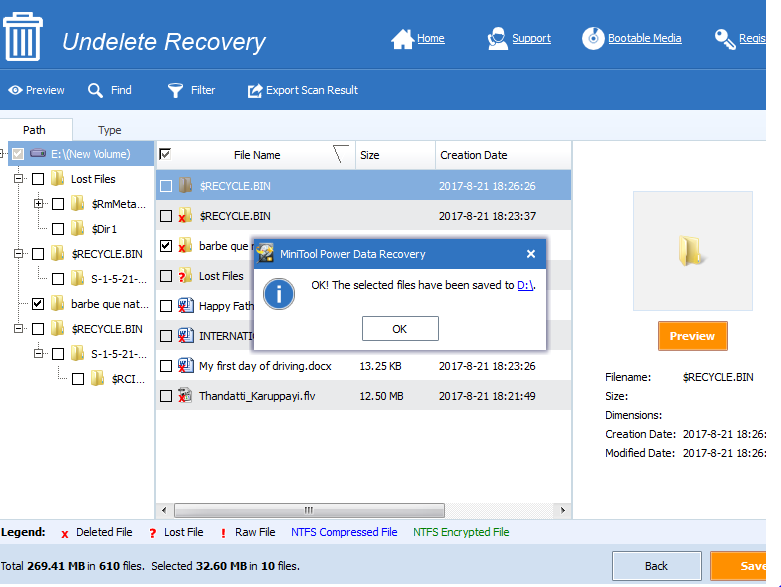Click the orange Preview button
Viewport: 781px width, 587px height.
[x=692, y=336]
